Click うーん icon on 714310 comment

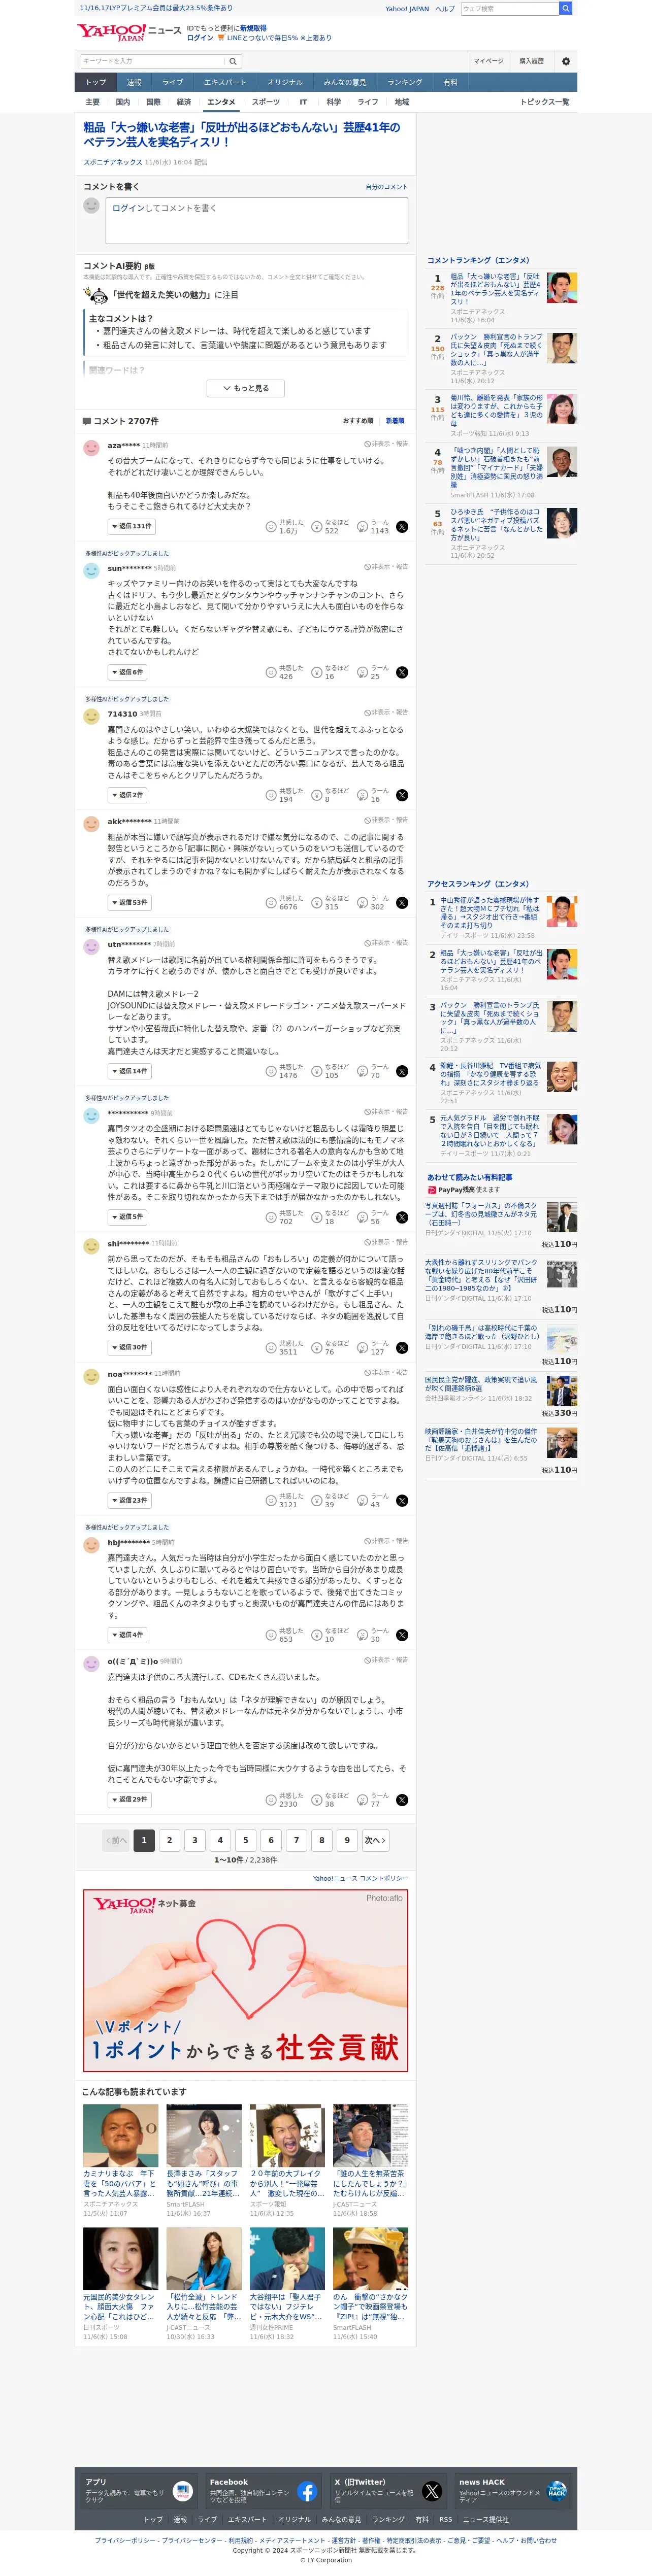(x=363, y=795)
